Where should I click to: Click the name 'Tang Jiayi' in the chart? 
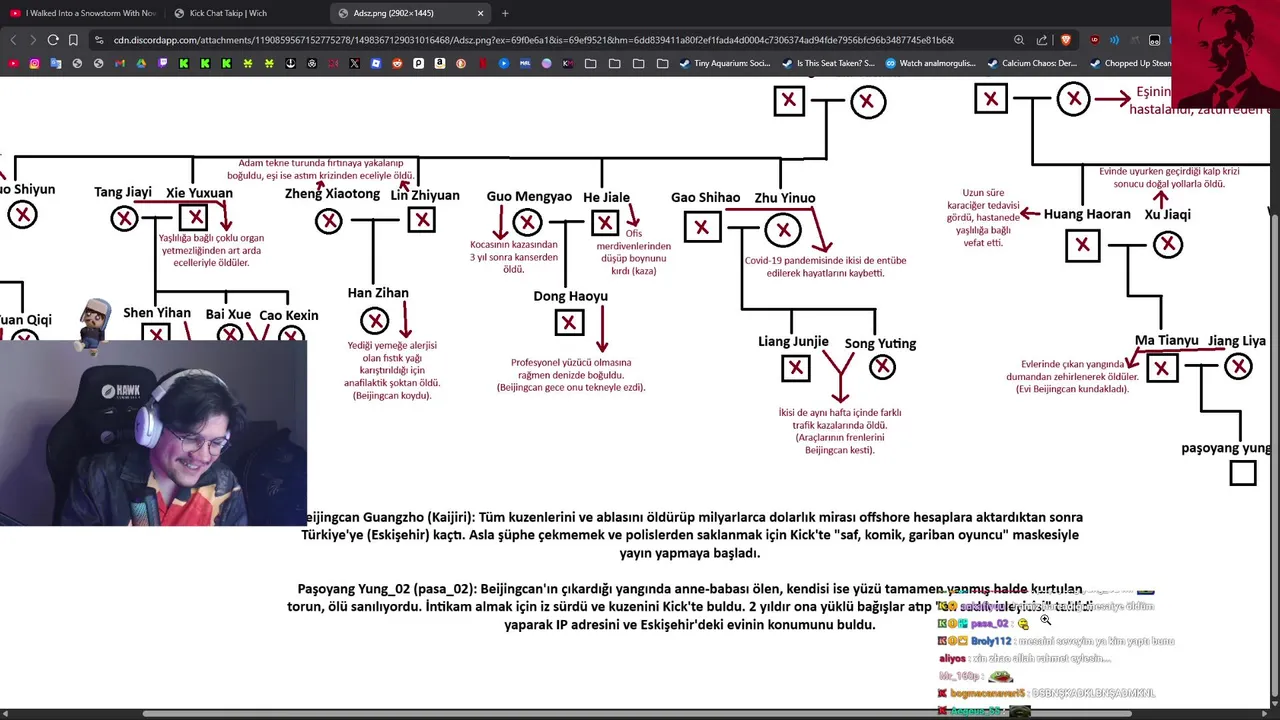tap(123, 192)
